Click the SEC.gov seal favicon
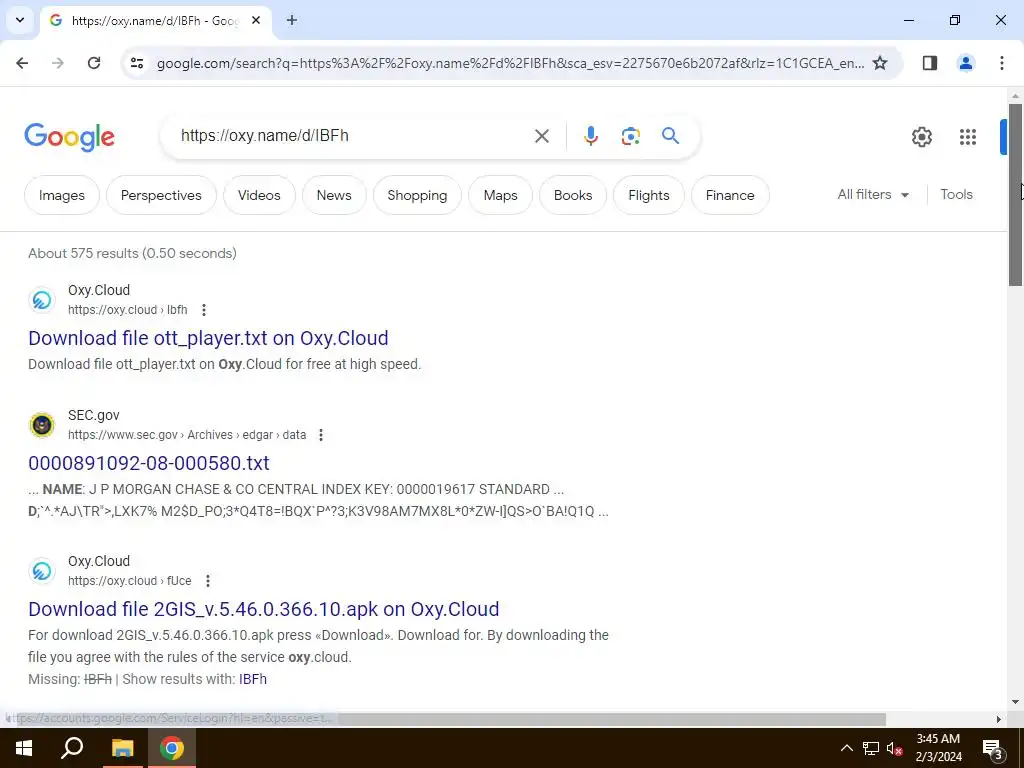The height and width of the screenshot is (768, 1024). [42, 425]
